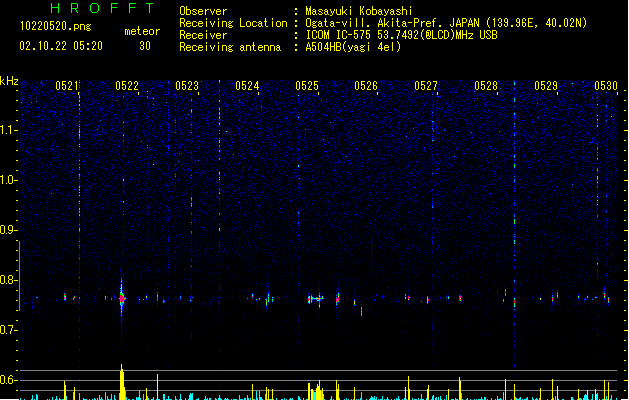Click the Observer label
Screen dimensions: 629x400
(x=203, y=11)
